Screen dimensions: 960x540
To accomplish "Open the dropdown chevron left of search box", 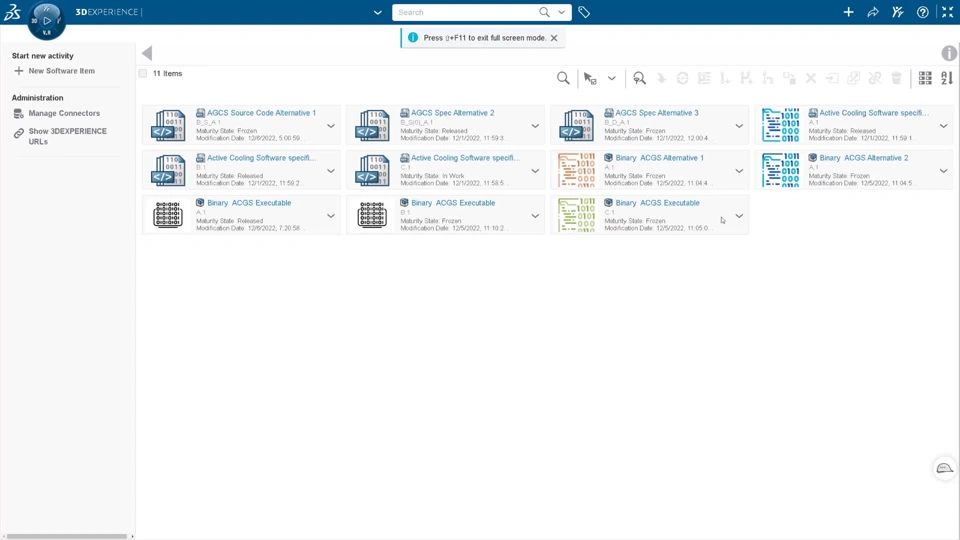I will coord(378,12).
